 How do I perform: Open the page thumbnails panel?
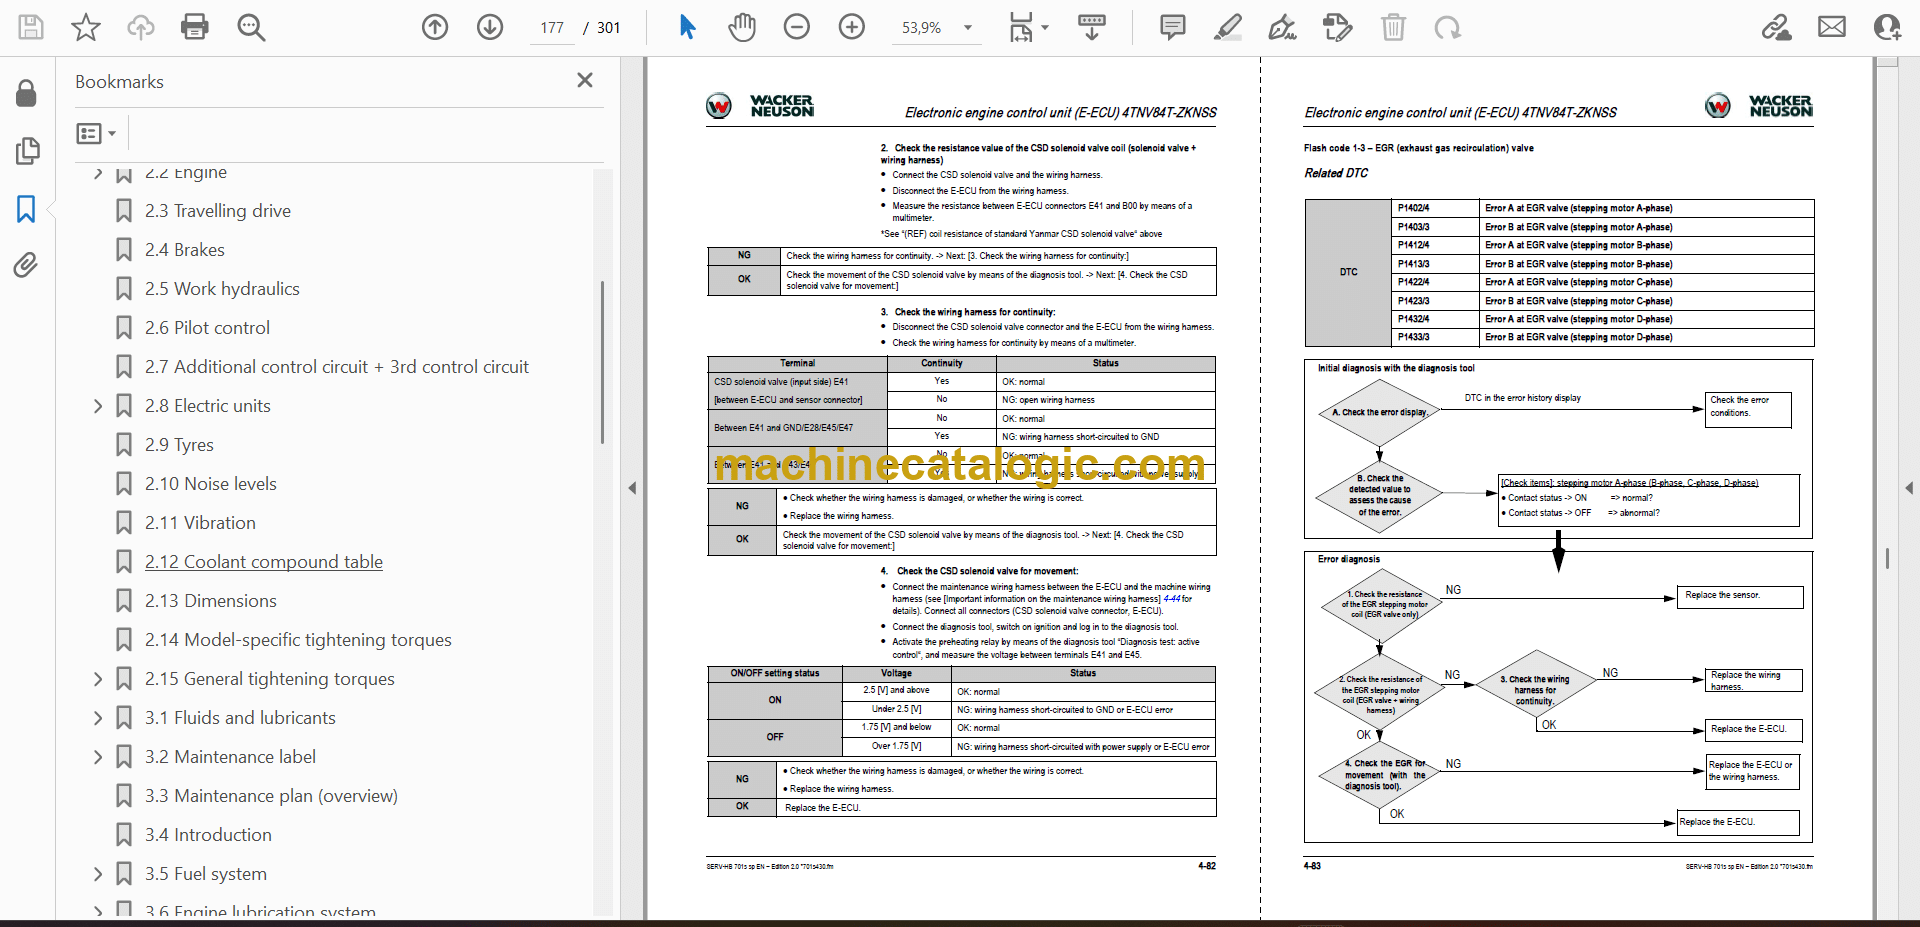pos(27,151)
